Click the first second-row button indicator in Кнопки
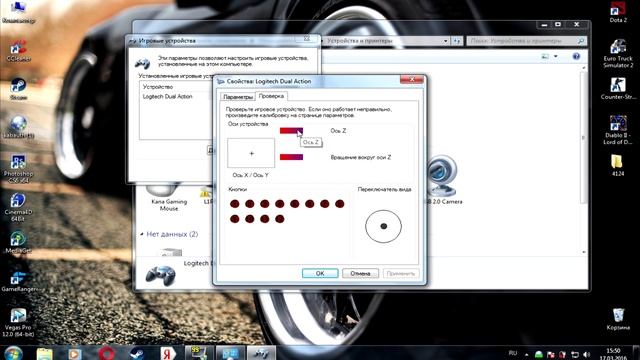The height and width of the screenshot is (360, 640). click(x=234, y=219)
